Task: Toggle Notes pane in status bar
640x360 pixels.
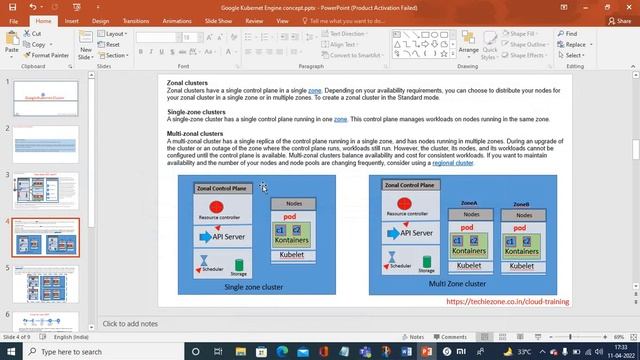Action: [413, 337]
